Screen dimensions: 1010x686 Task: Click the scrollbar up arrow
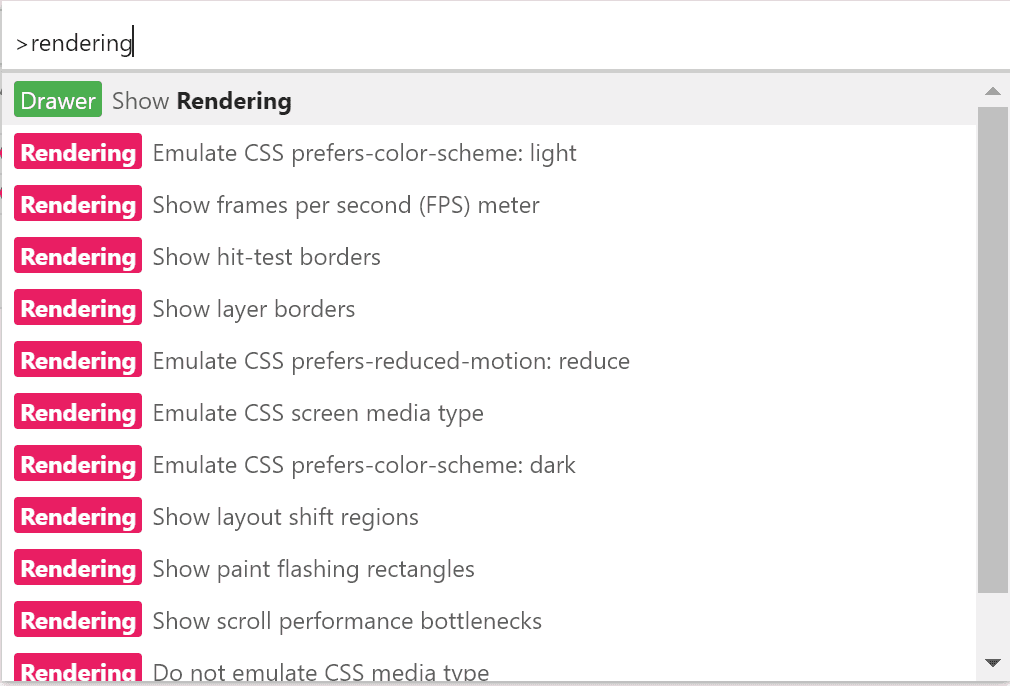[x=993, y=92]
